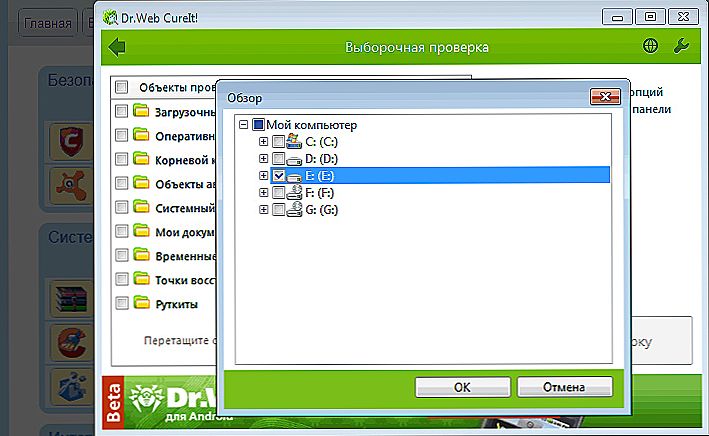Check the F: (F:) drive checkbox
The width and height of the screenshot is (709, 436).
(279, 193)
